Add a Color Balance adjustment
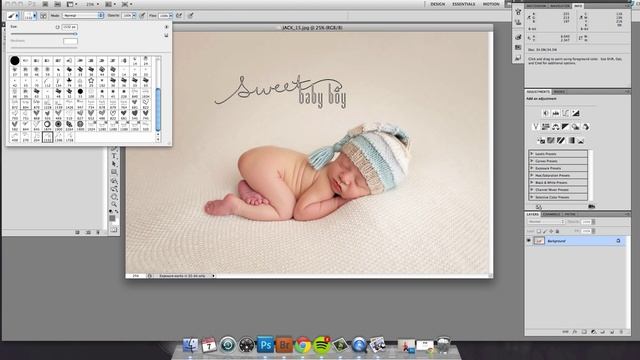Viewport: 640px width, 360px height. pos(556,127)
